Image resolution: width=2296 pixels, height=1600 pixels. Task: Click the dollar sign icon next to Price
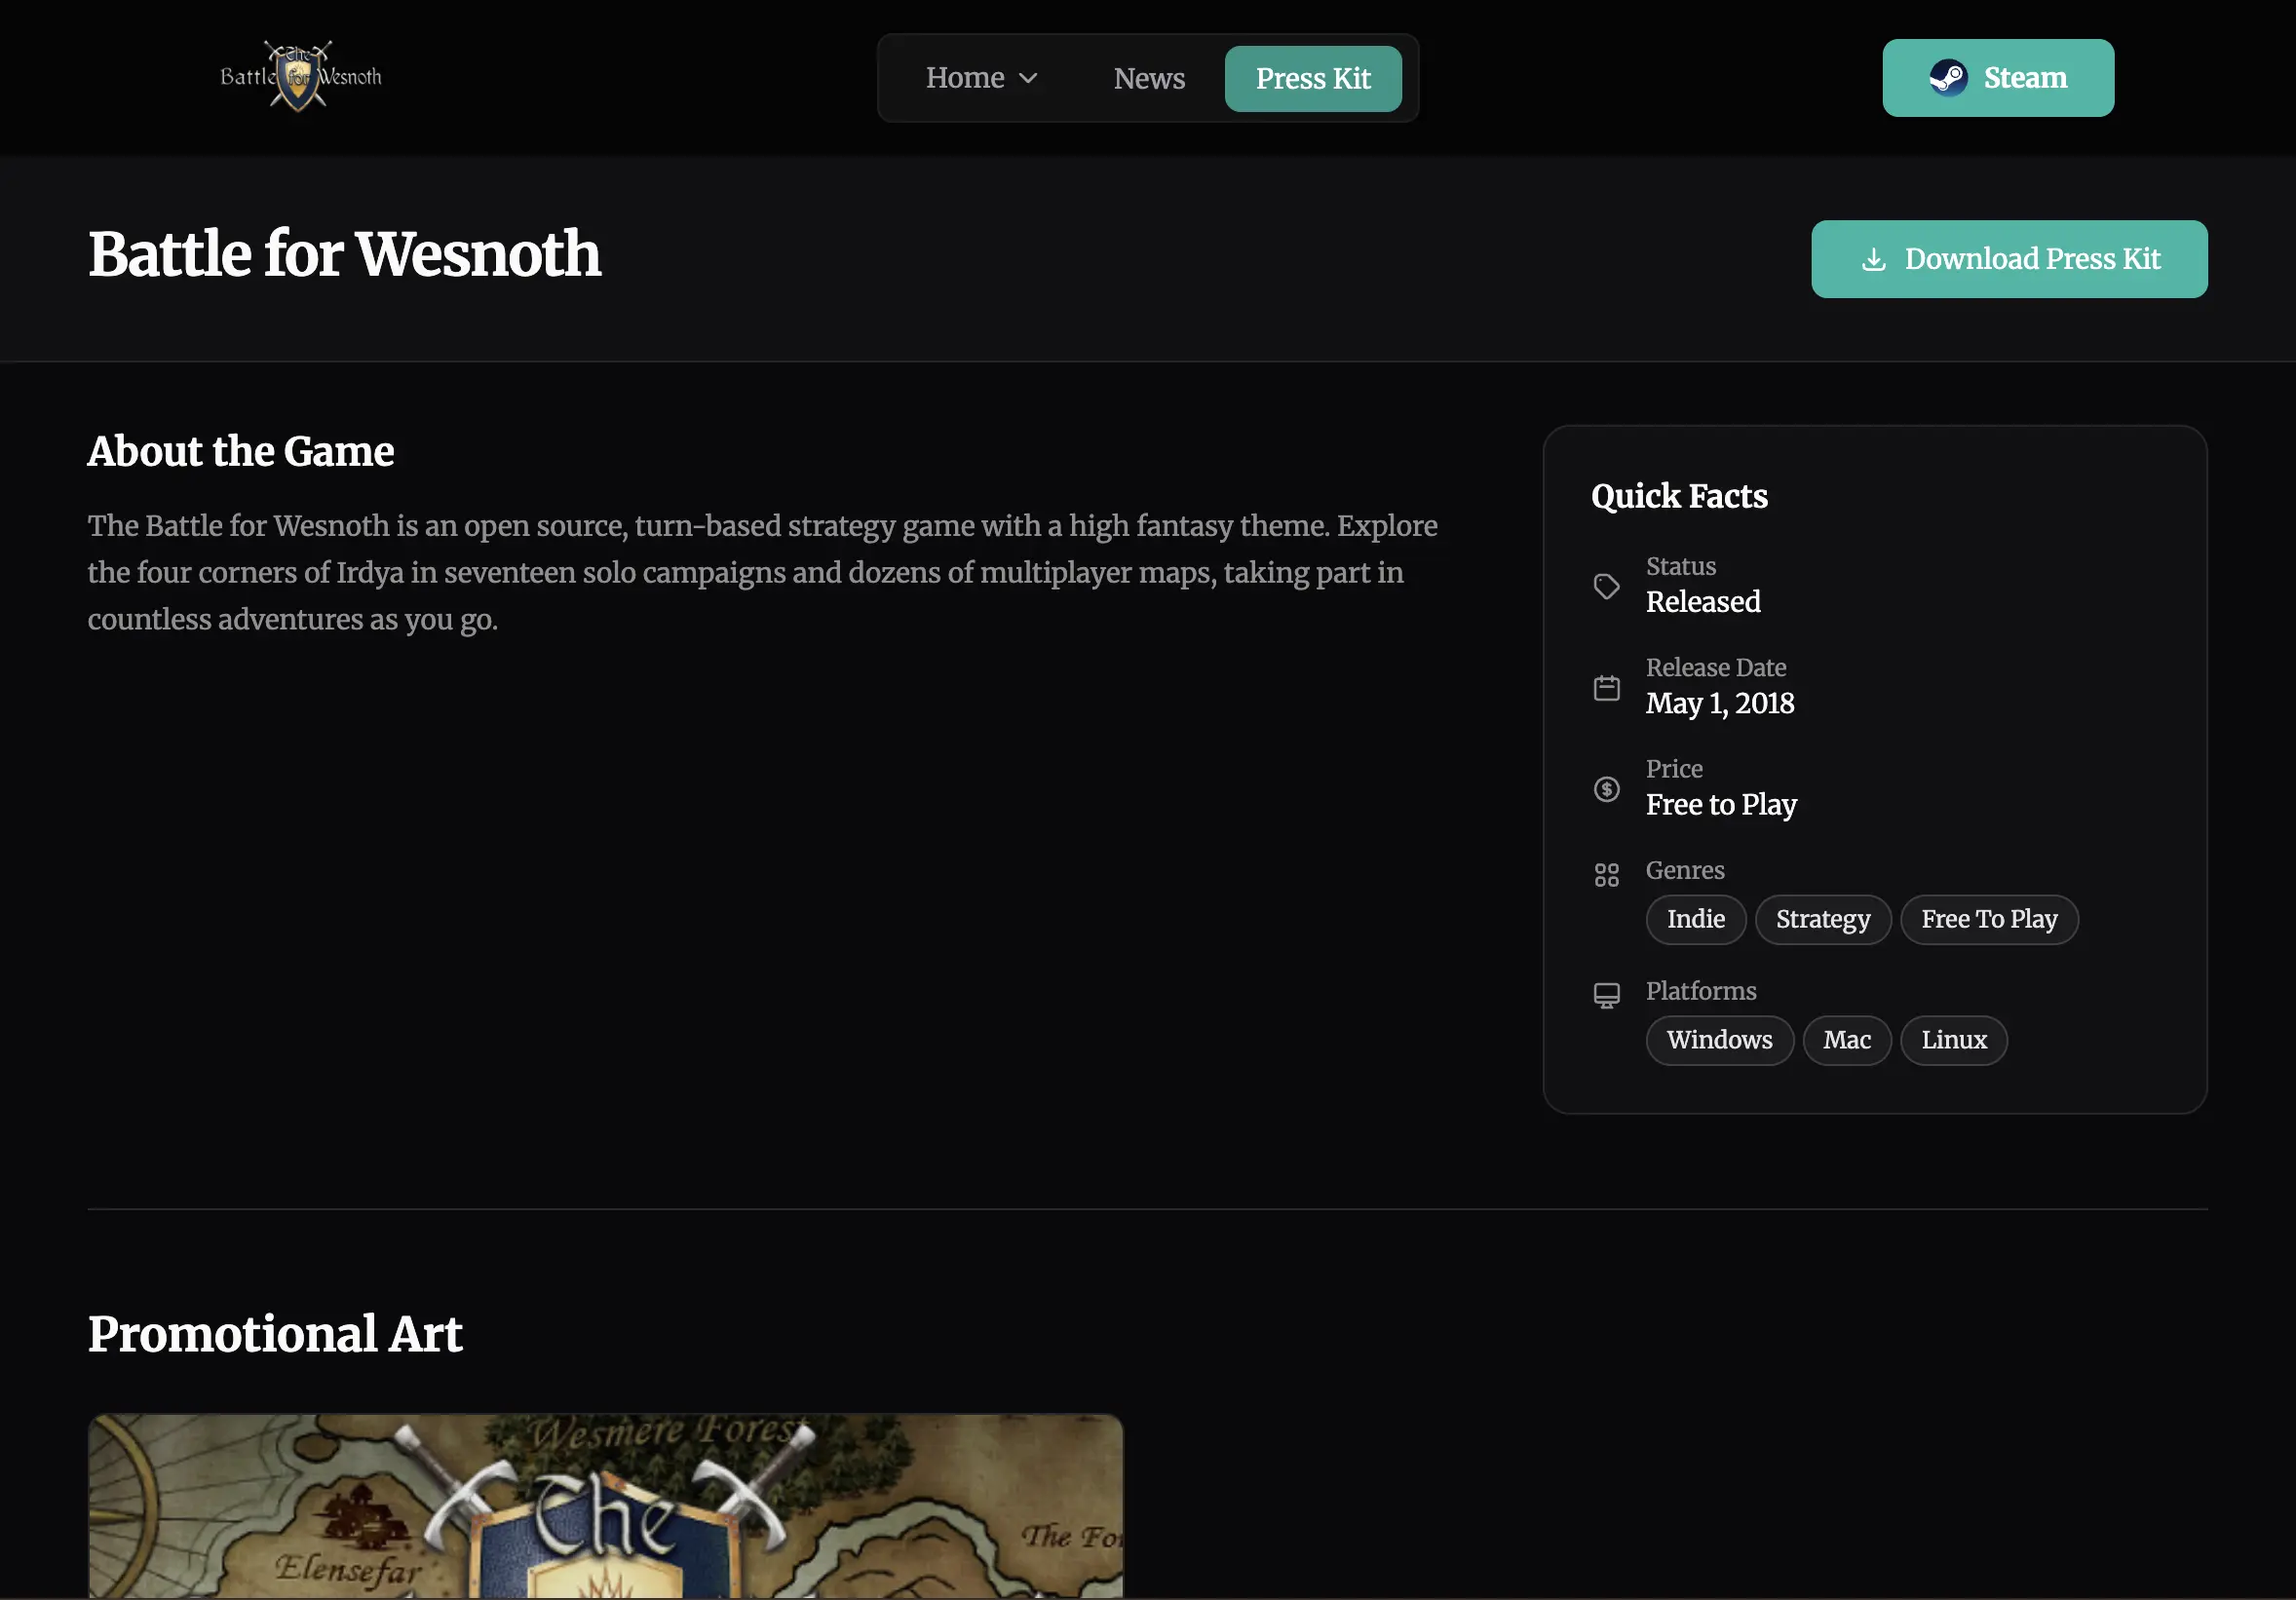point(1606,789)
